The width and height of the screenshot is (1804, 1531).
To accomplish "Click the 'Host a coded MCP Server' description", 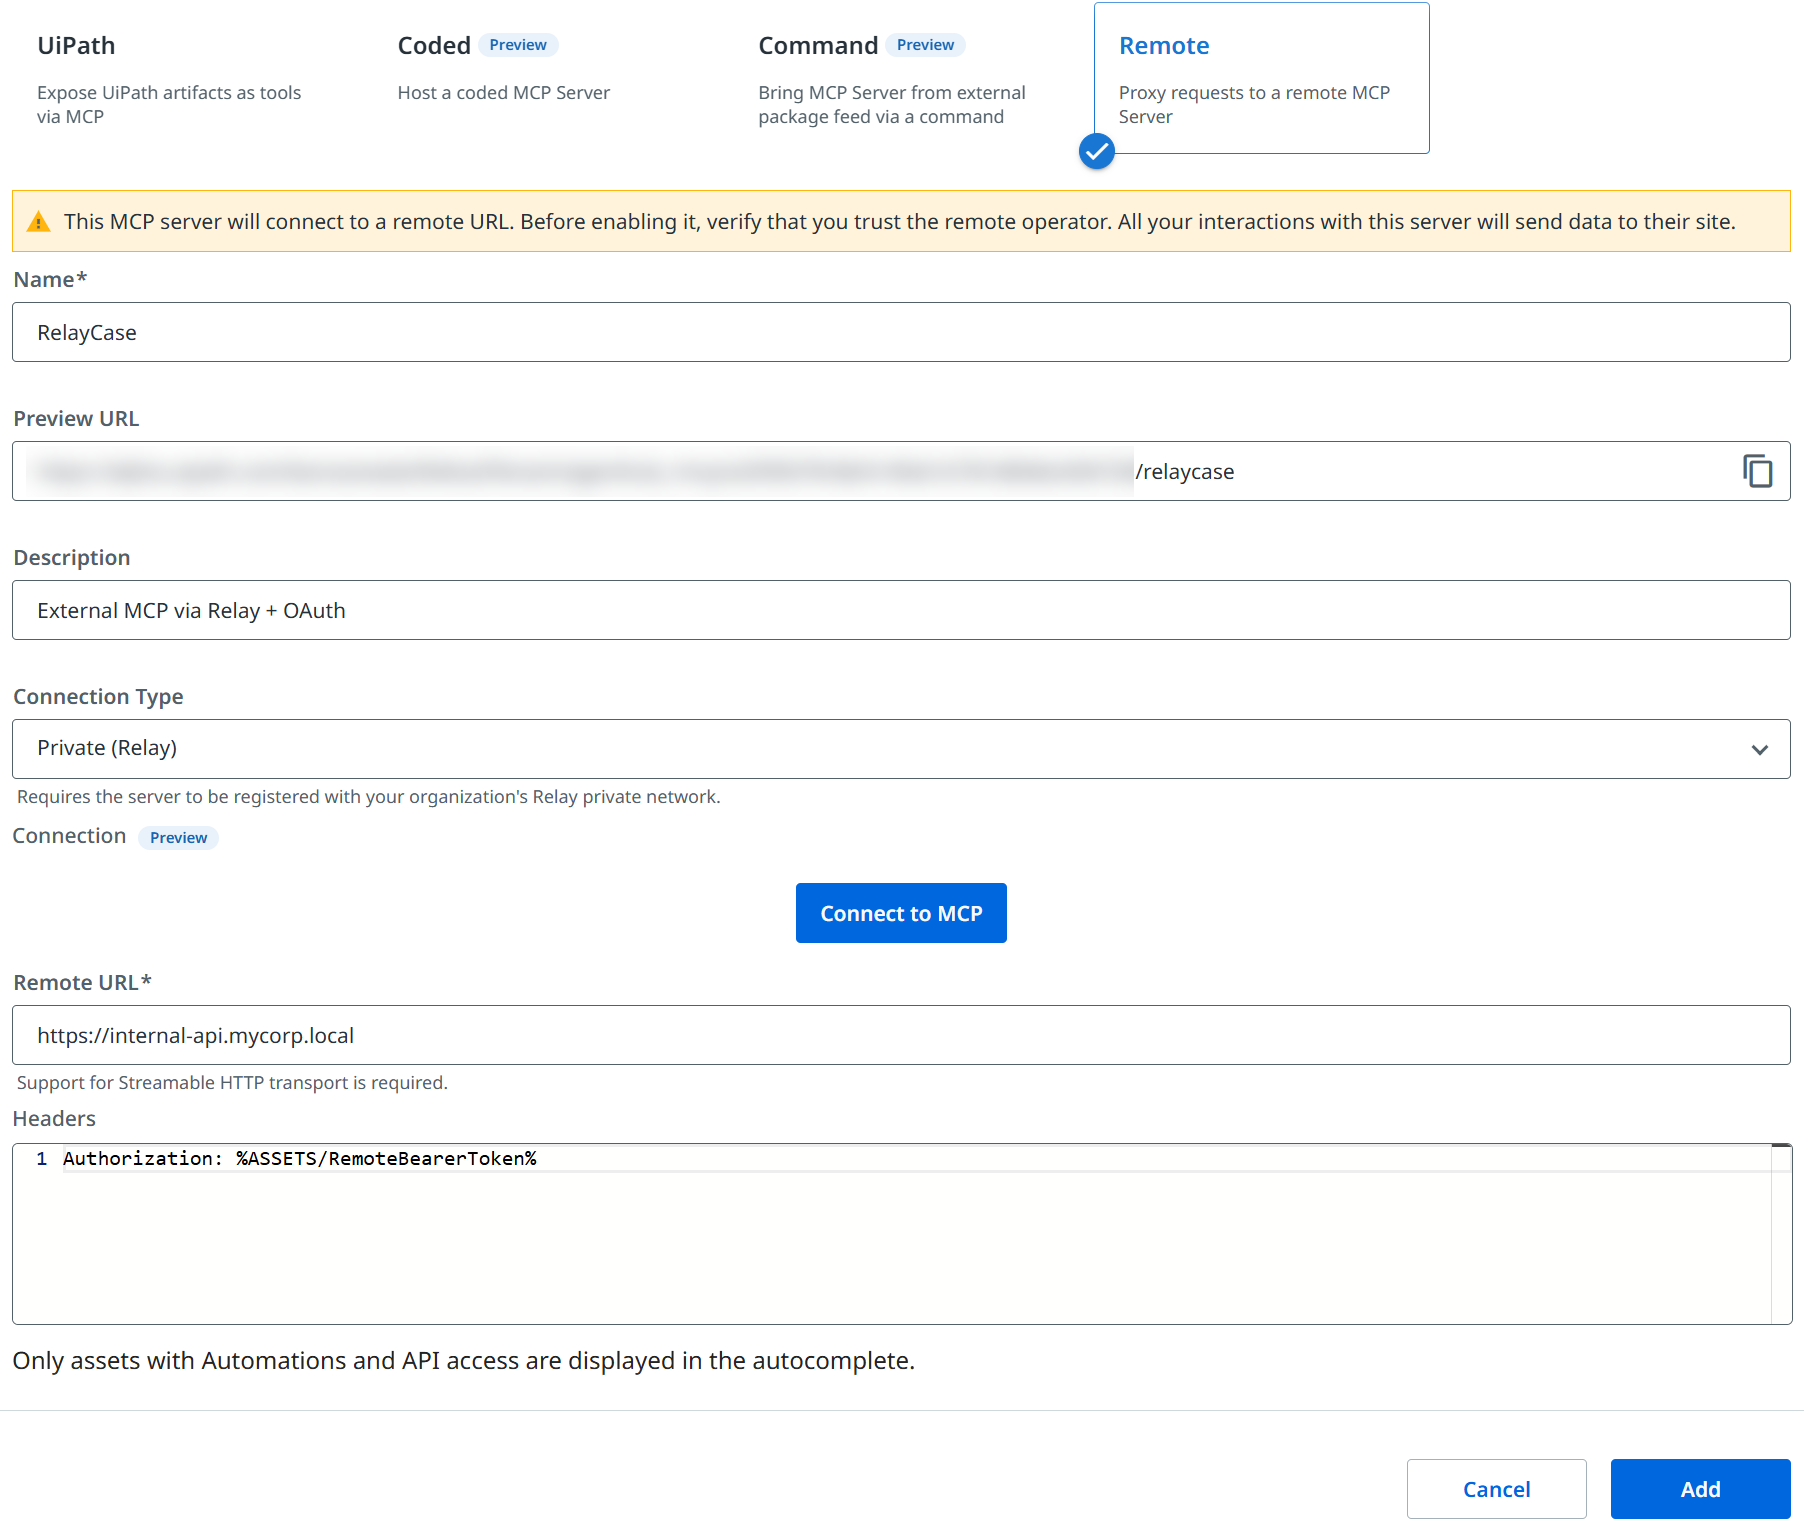I will point(504,93).
